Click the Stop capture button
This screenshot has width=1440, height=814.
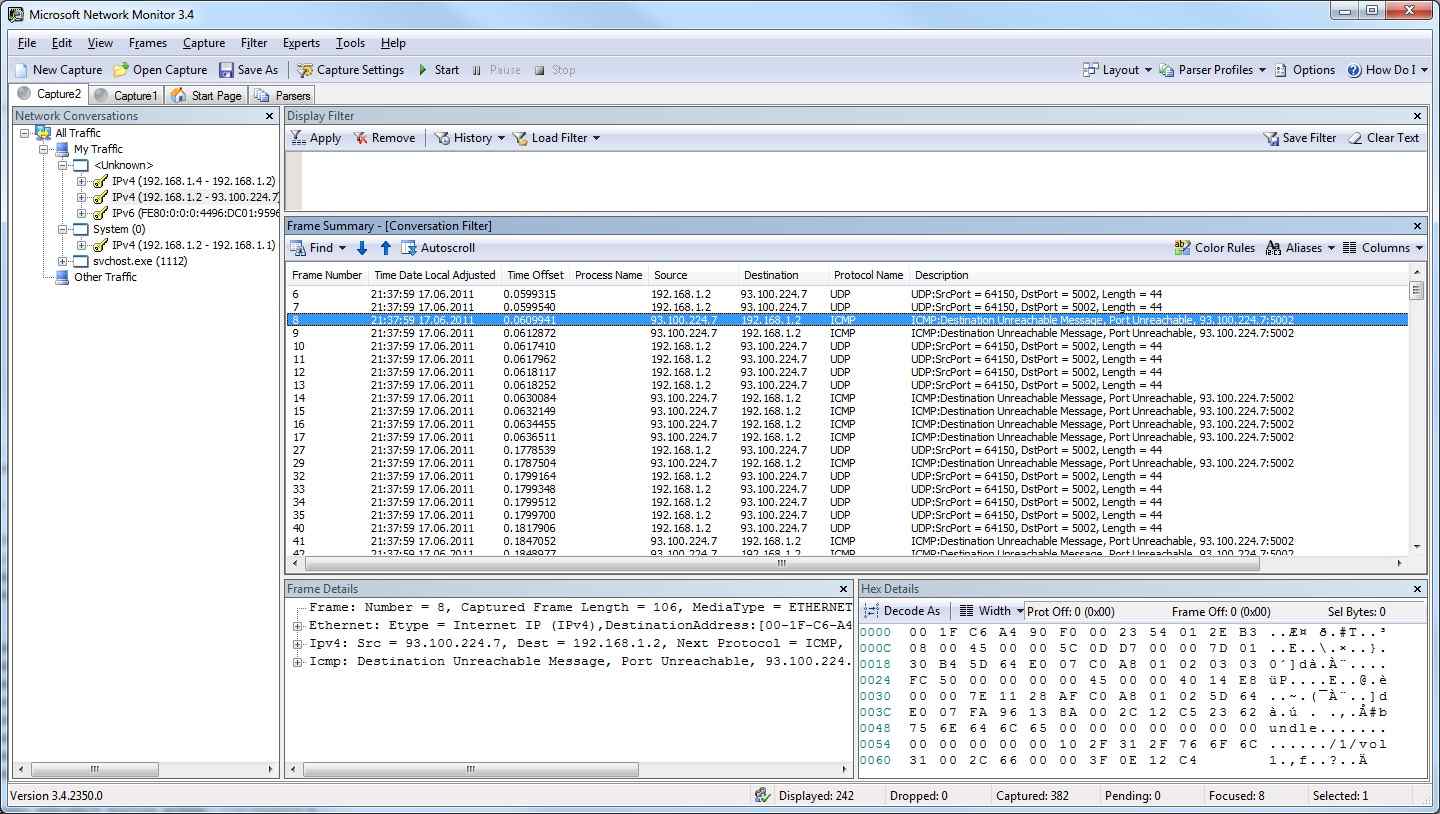coord(555,70)
